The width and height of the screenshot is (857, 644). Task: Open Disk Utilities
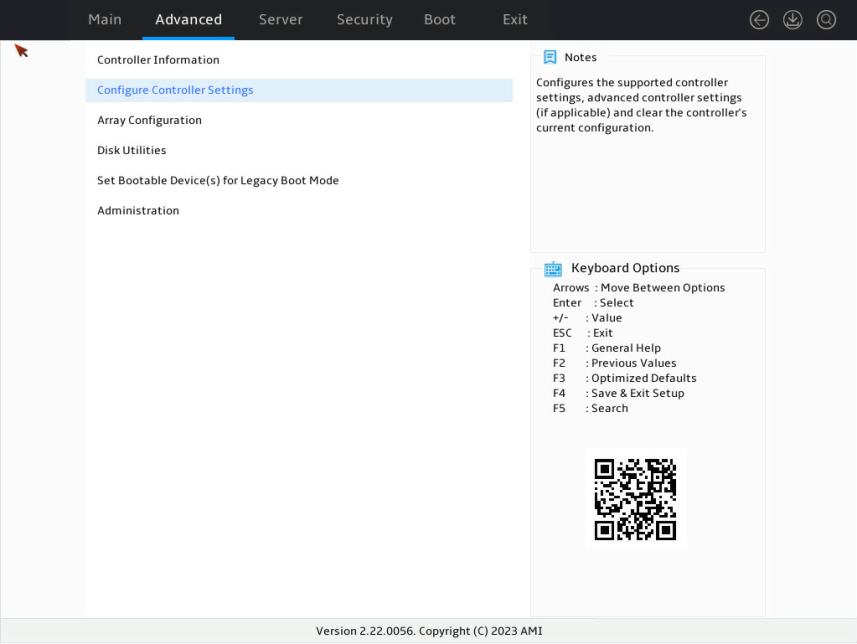(x=299, y=150)
